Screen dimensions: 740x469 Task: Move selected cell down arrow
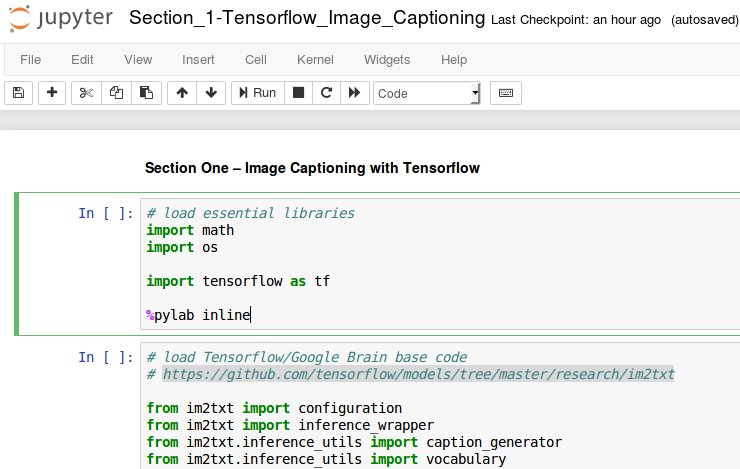click(210, 93)
